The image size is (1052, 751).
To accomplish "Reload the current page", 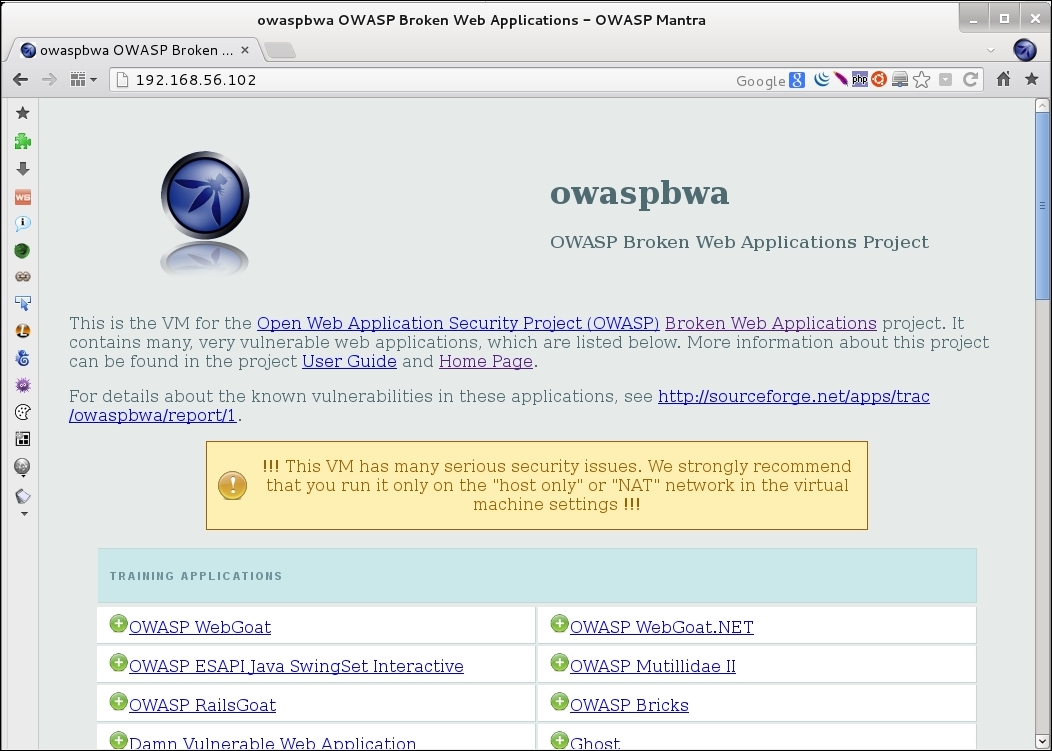I will point(970,80).
